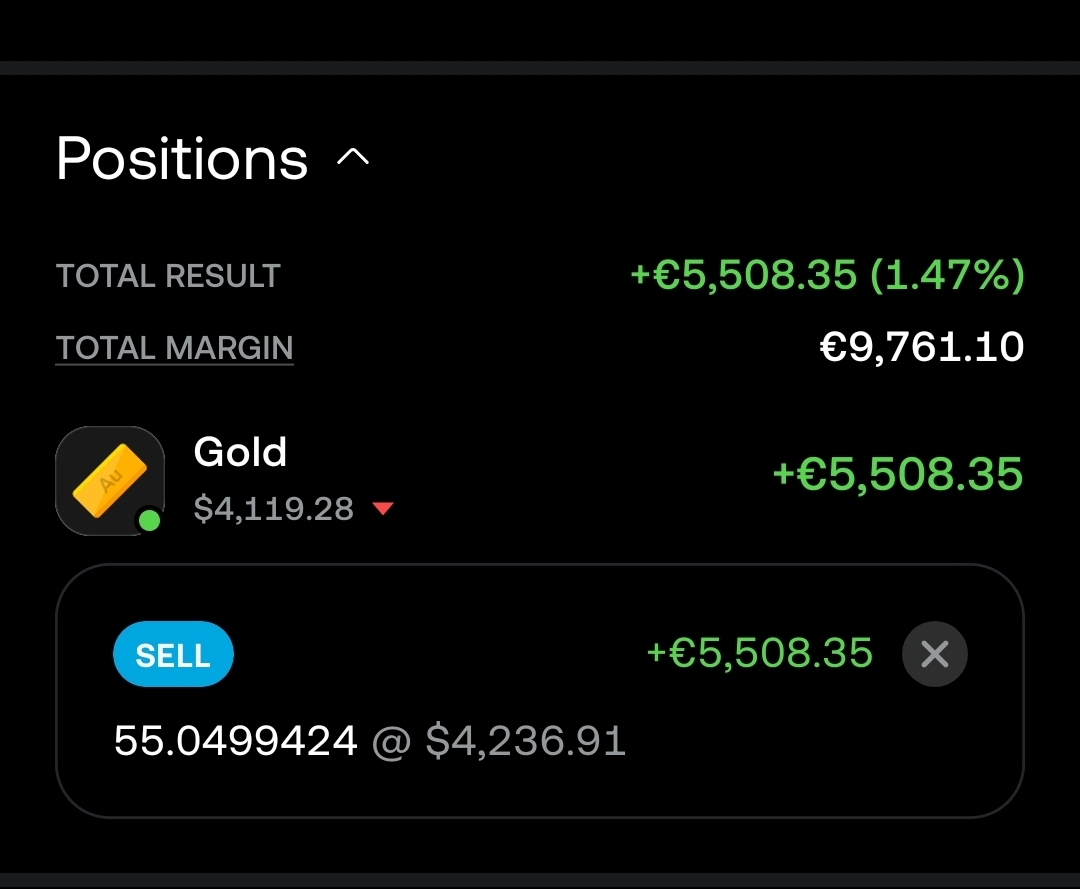Click the blue SELL badge

coord(173,656)
